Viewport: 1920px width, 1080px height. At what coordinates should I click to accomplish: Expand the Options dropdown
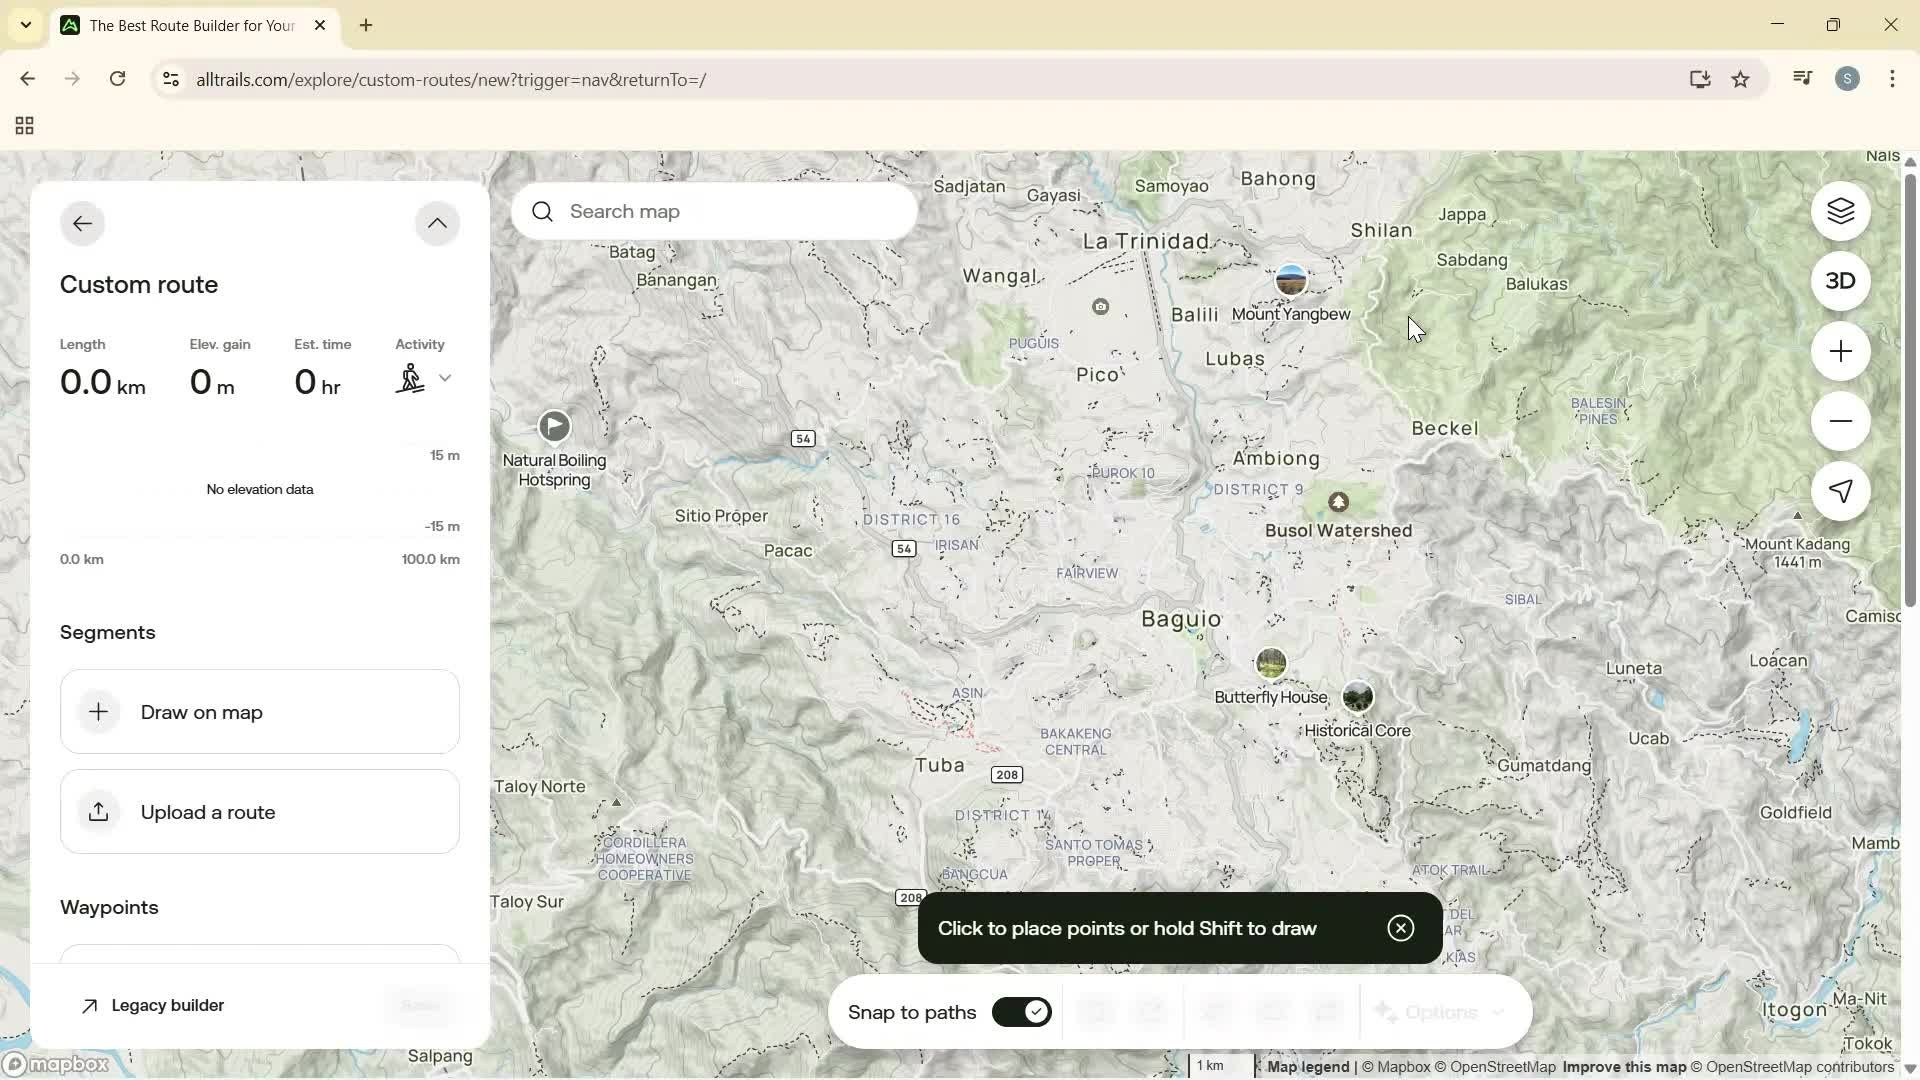tap(1440, 1012)
